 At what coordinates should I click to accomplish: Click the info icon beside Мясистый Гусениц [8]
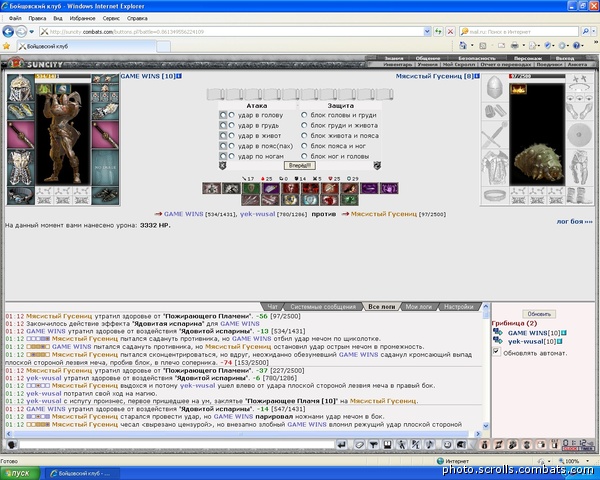(477, 76)
